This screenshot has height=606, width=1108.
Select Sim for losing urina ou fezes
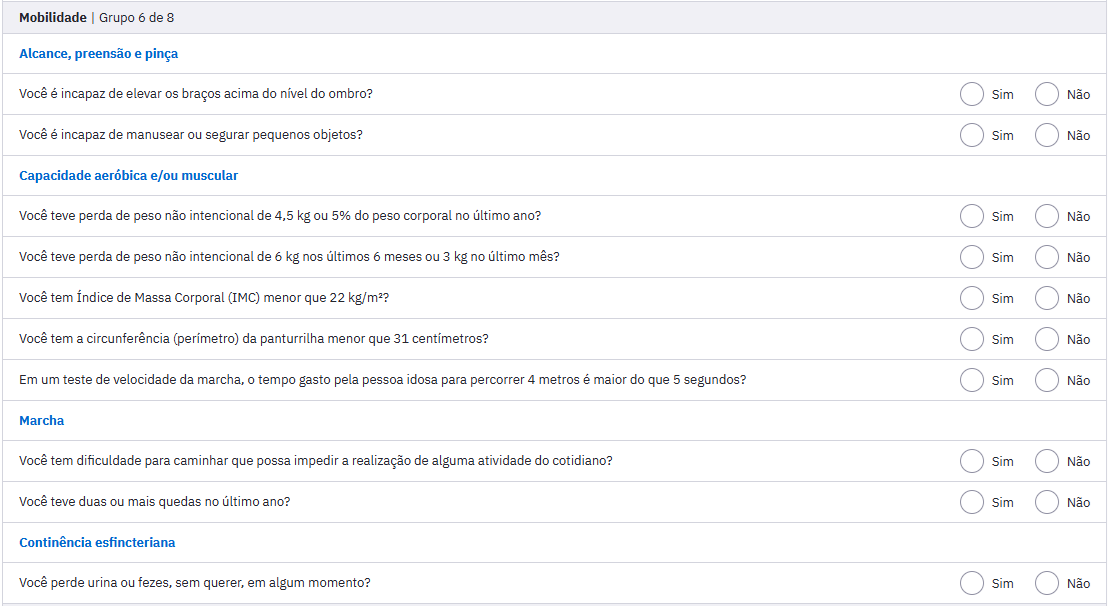[x=972, y=583]
